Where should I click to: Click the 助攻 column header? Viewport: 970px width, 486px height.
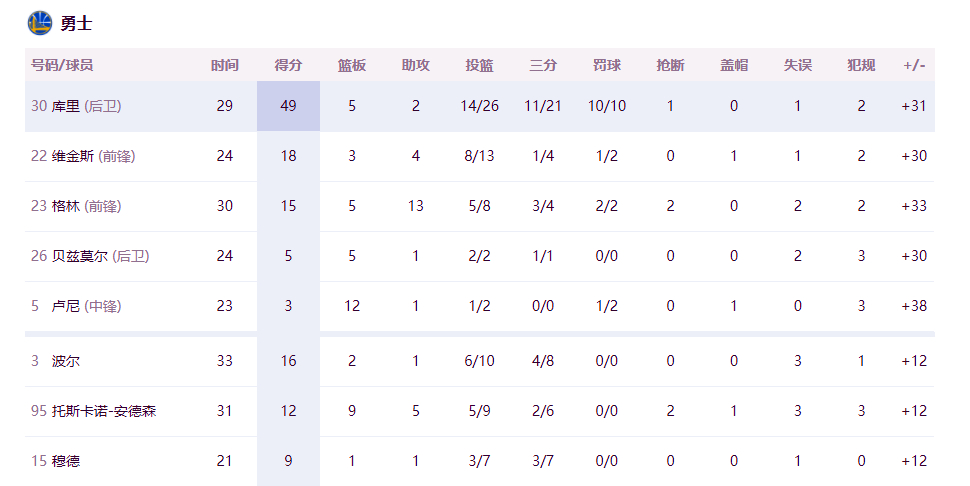click(416, 65)
